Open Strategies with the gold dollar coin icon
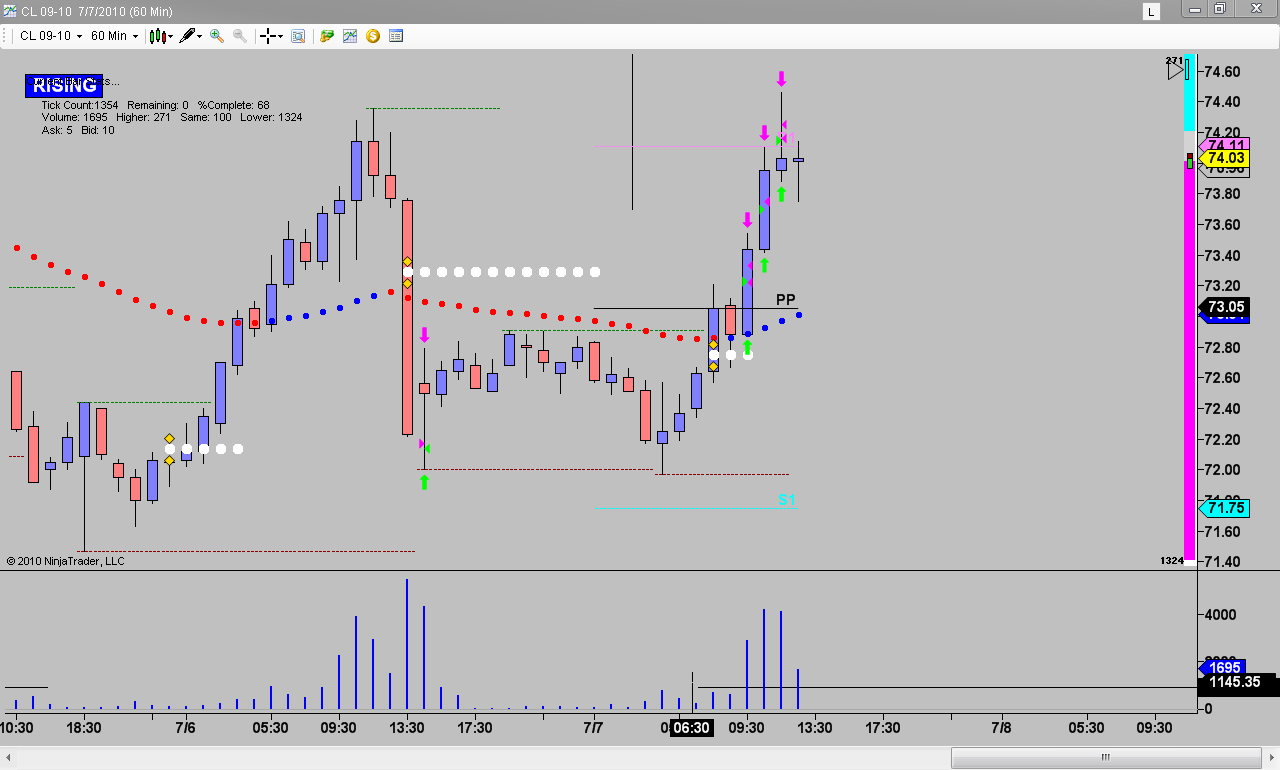The height and width of the screenshot is (770, 1280). [x=373, y=36]
